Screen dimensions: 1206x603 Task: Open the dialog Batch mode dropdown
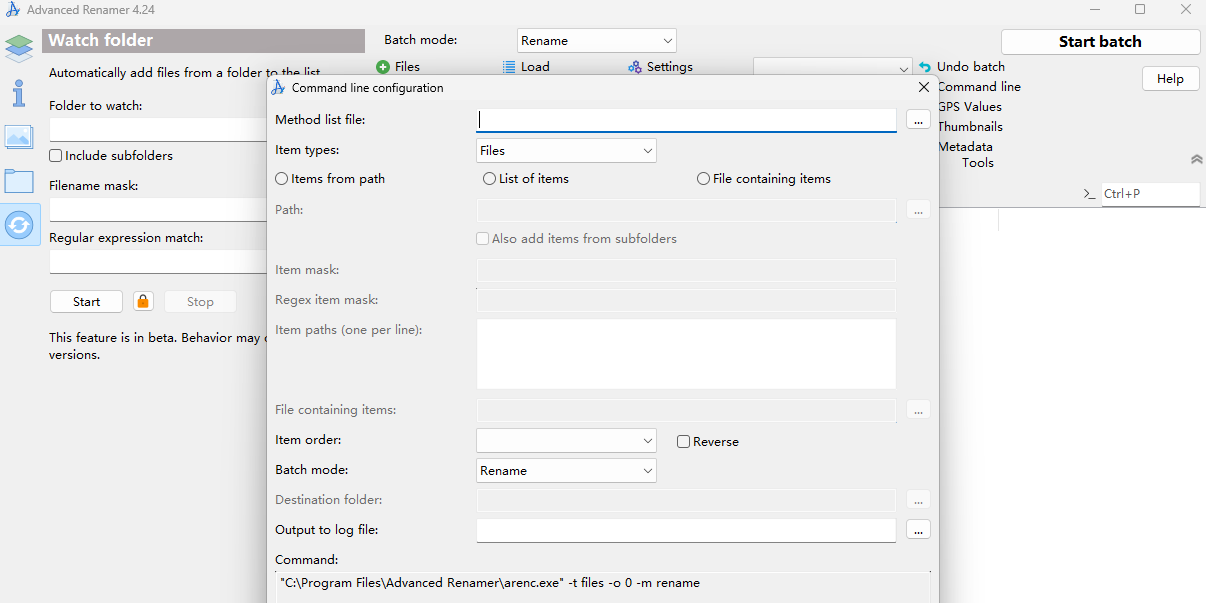point(566,470)
